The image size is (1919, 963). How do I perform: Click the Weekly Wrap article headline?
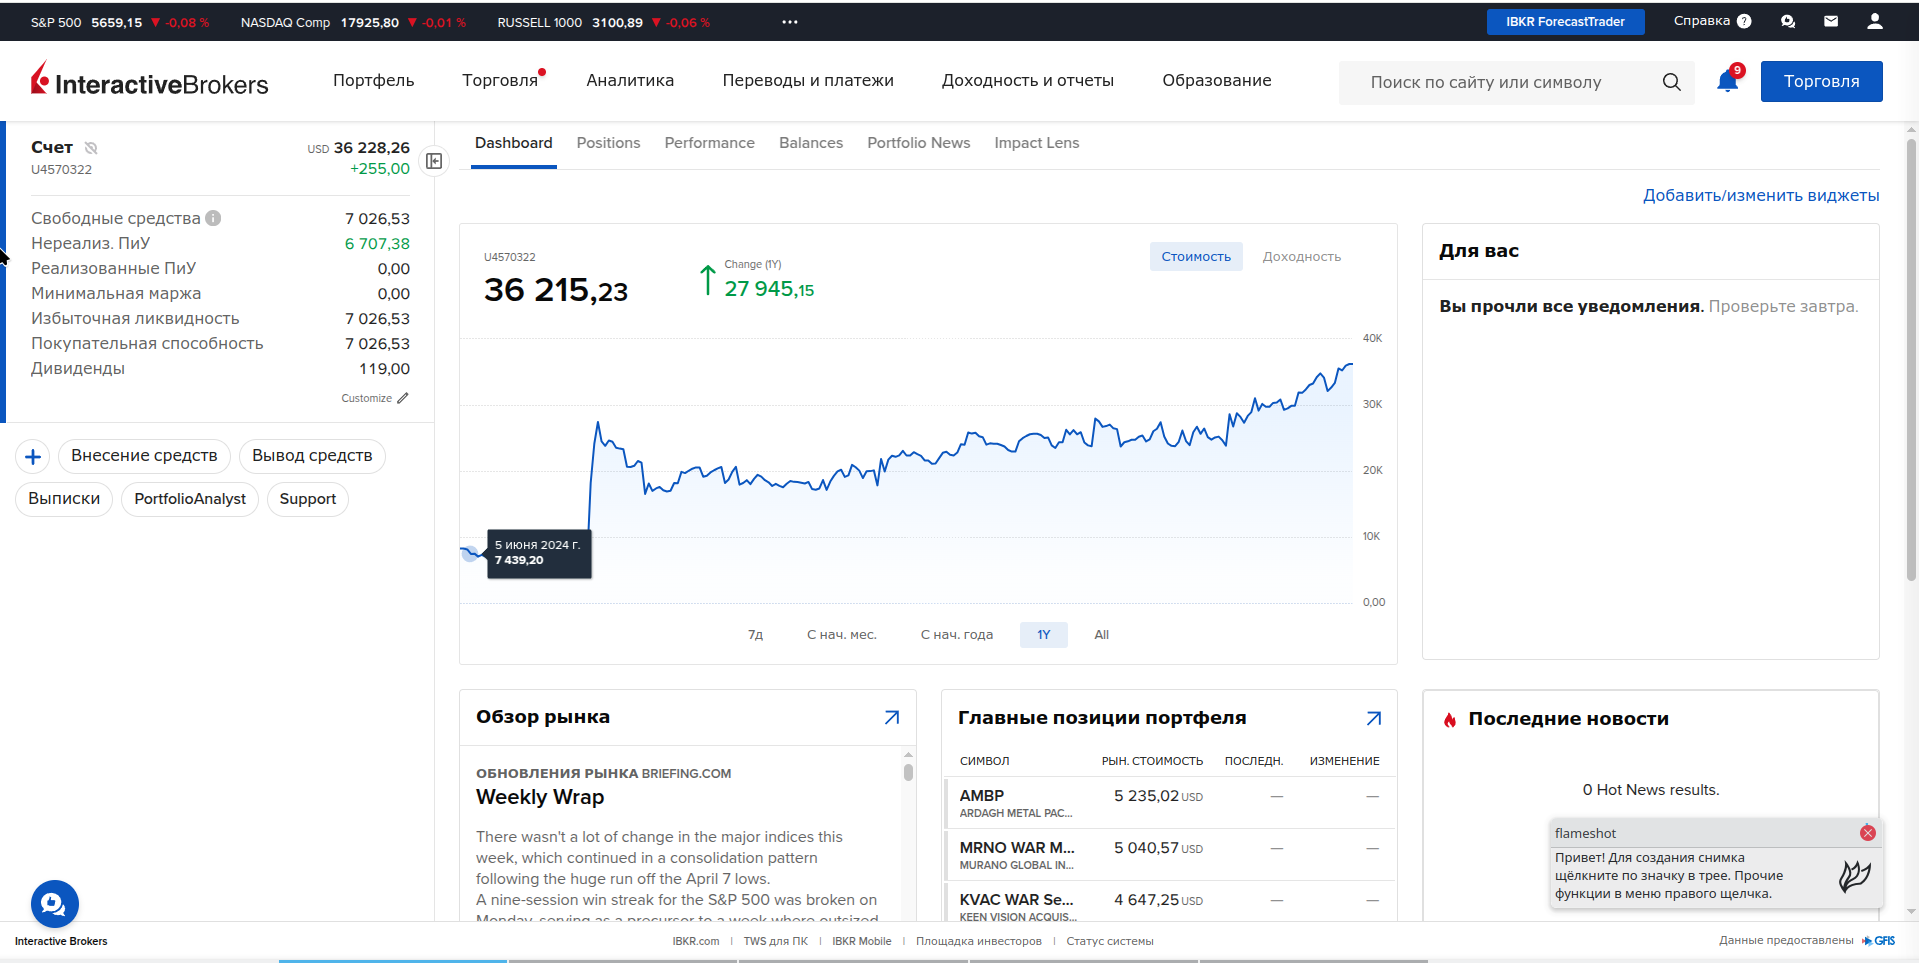click(x=540, y=797)
